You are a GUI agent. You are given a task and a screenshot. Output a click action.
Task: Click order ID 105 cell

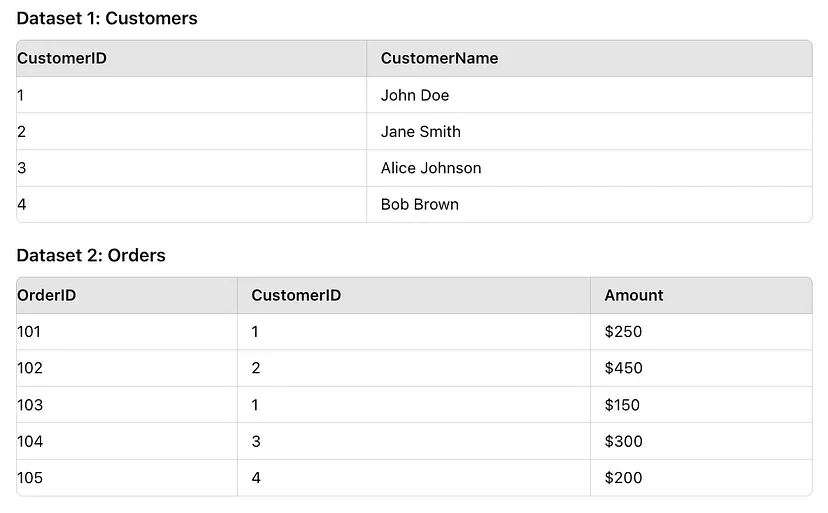[x=30, y=478]
